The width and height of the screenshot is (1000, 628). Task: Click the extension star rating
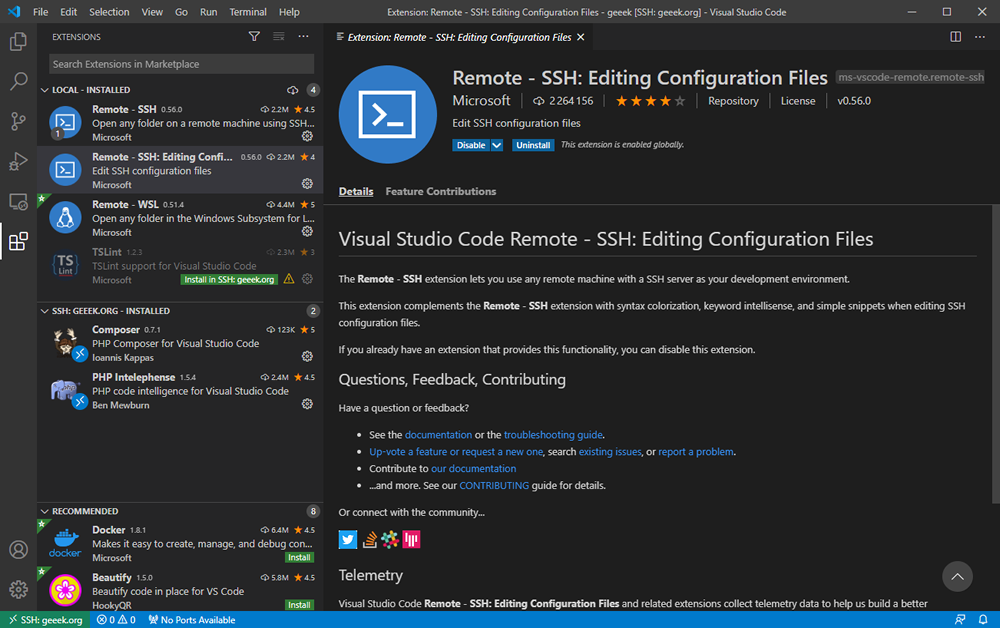[651, 101]
